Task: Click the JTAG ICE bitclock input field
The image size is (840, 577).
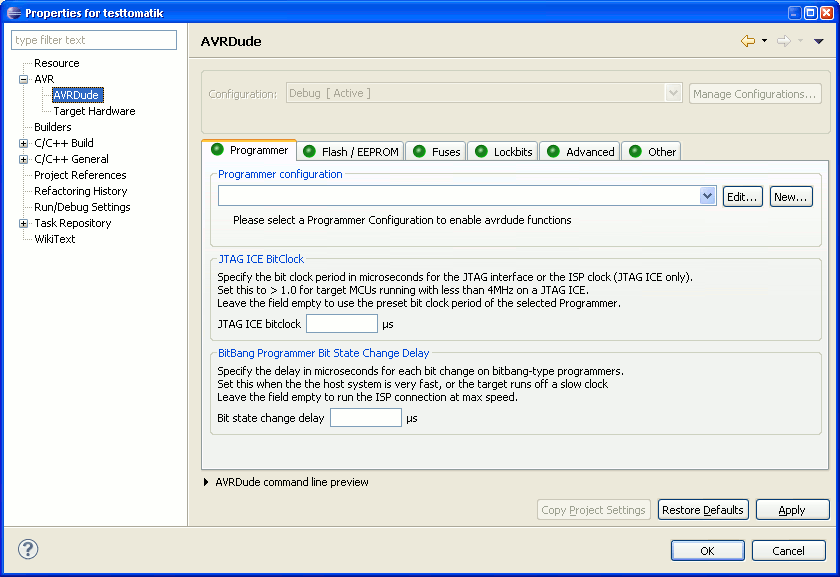Action: [x=342, y=324]
